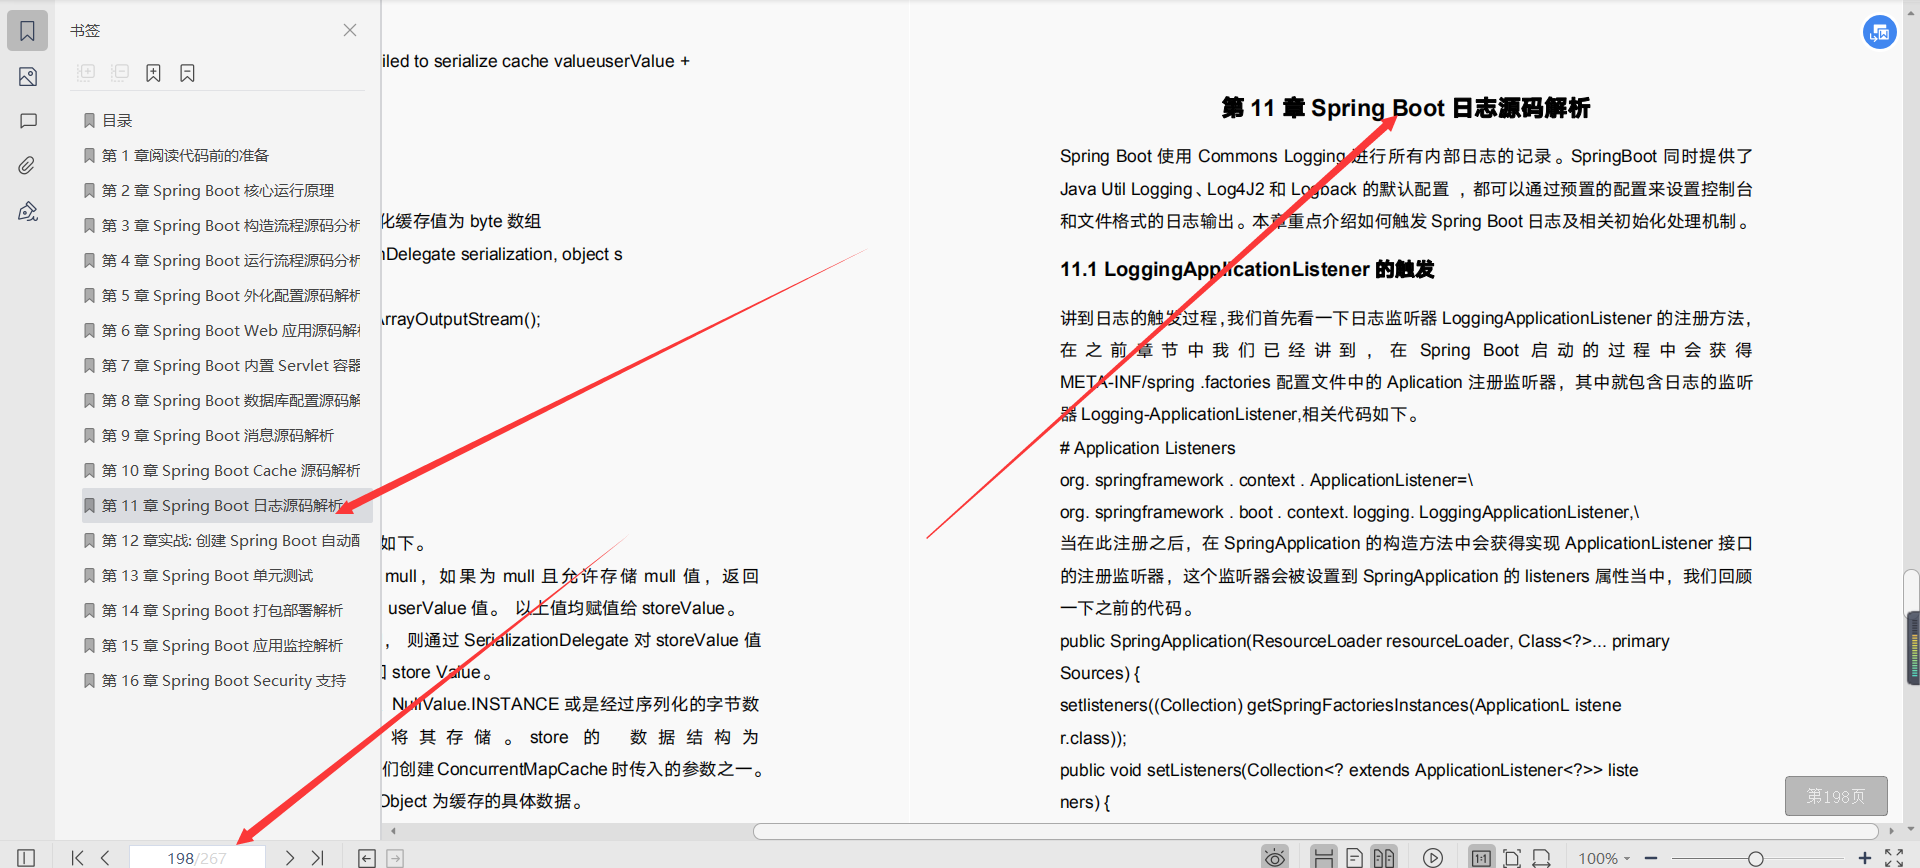Open the signature stamp panel icon
1920x868 pixels.
point(27,211)
